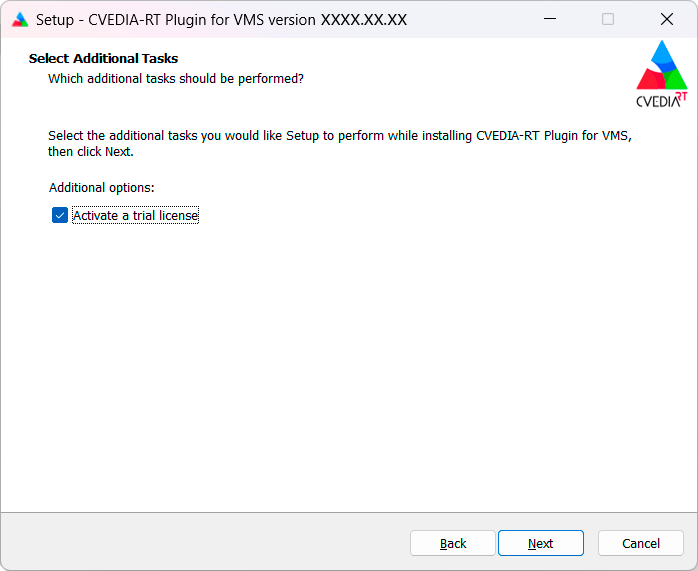Click the setup instruction paragraph
Screen dimensions: 698x571
click(x=340, y=143)
